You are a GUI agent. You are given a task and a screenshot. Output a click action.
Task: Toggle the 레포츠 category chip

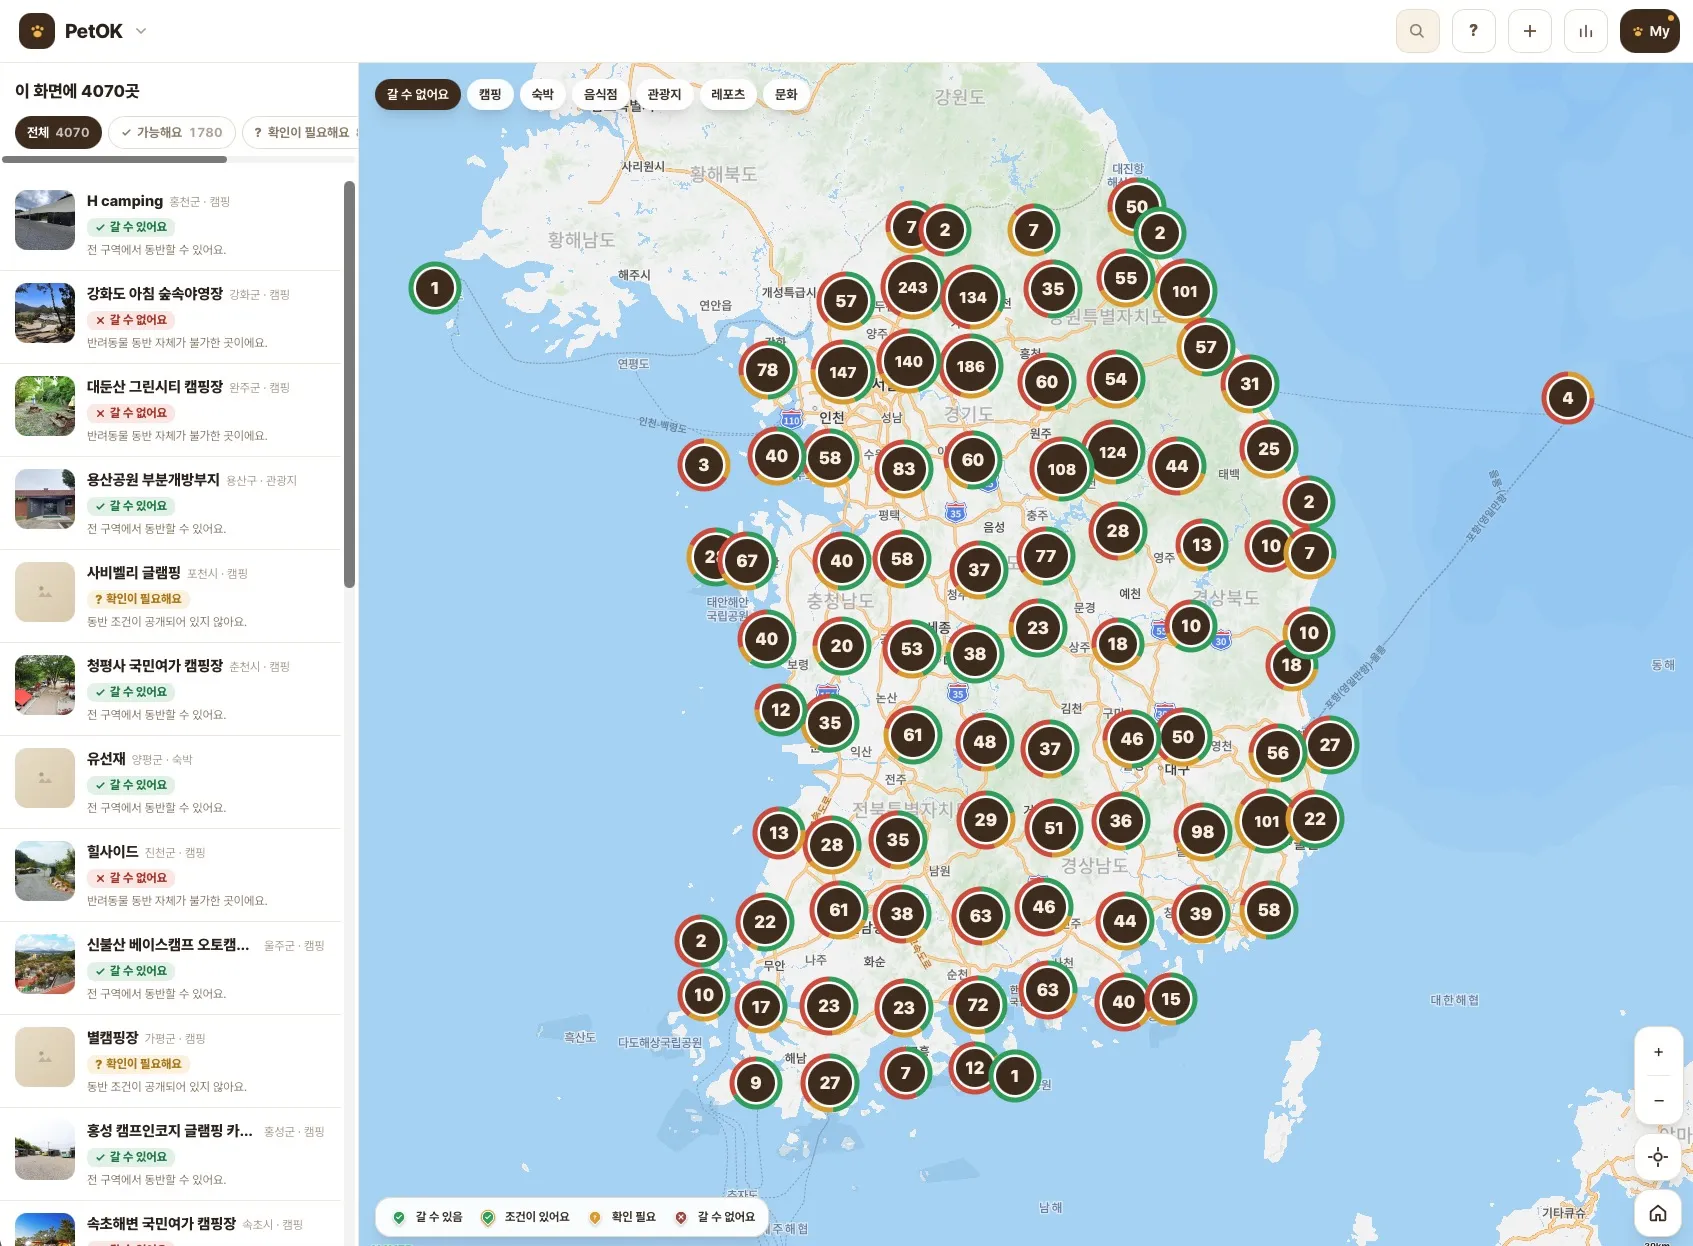728,94
